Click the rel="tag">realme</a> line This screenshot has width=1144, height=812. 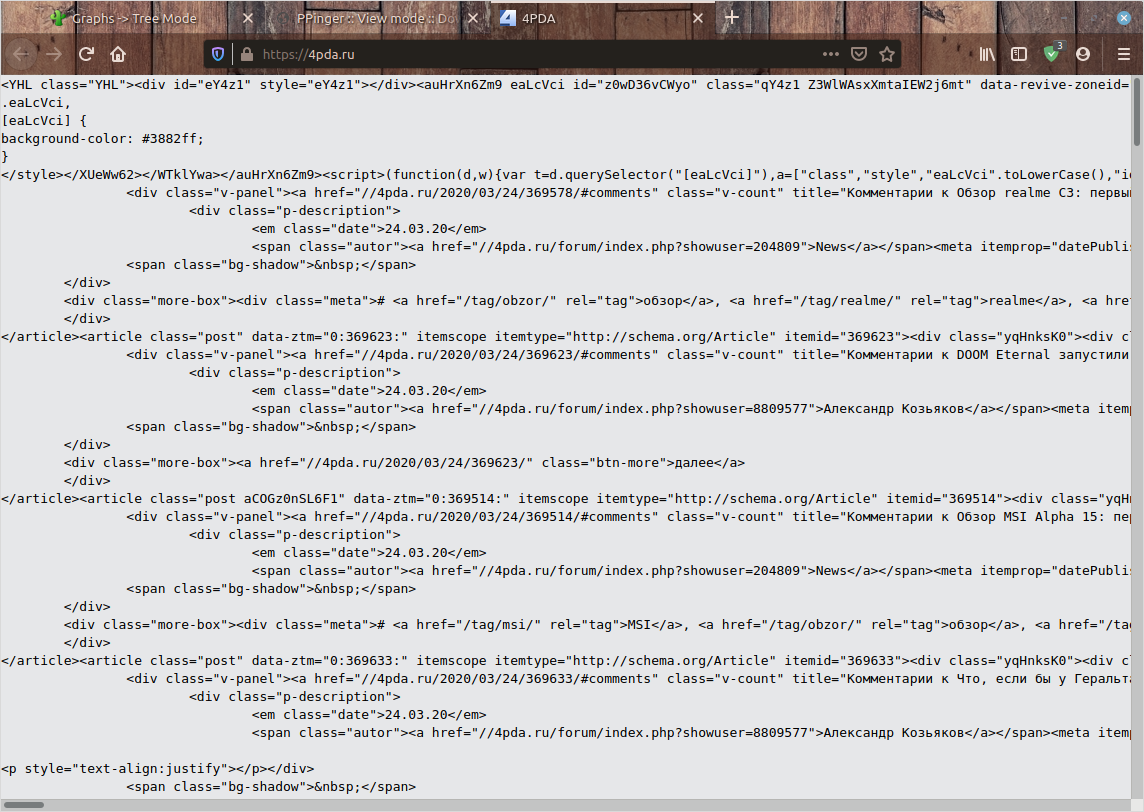point(597,301)
